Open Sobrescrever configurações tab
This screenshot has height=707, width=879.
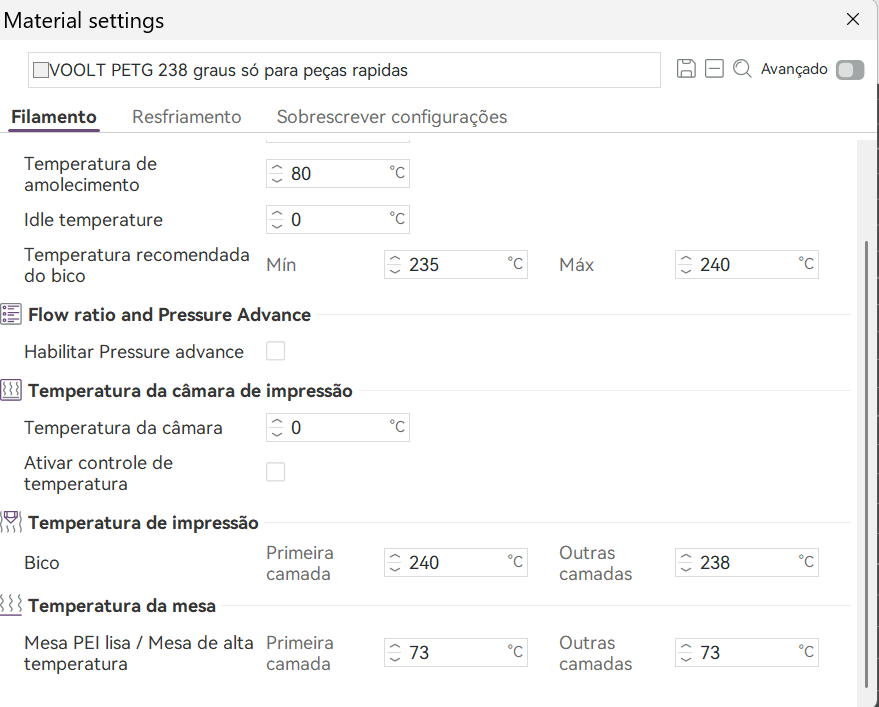[x=392, y=117]
